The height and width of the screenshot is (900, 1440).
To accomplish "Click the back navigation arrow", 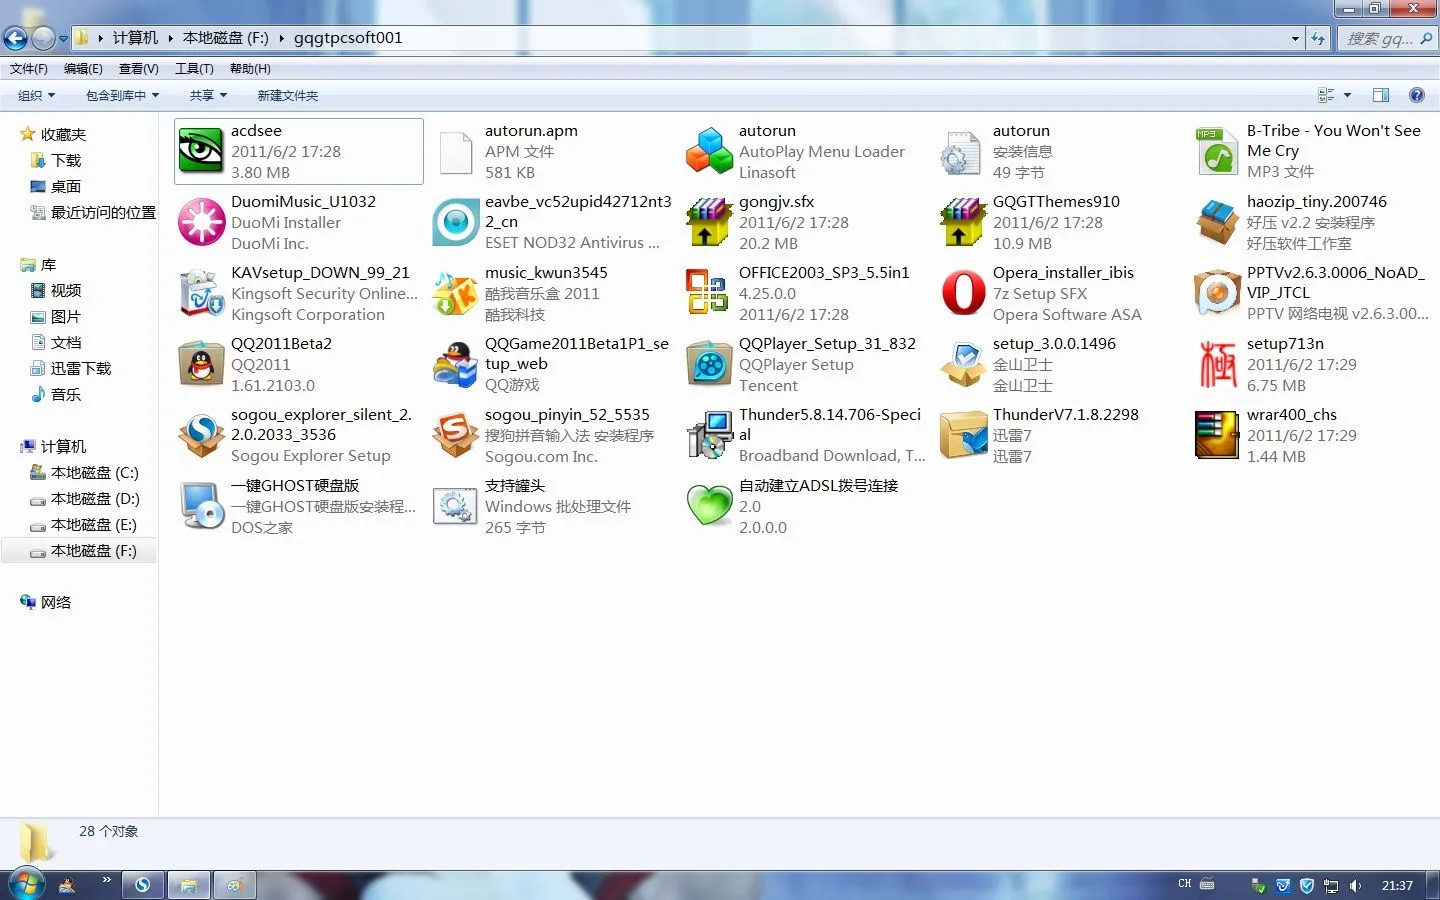I will [x=15, y=38].
